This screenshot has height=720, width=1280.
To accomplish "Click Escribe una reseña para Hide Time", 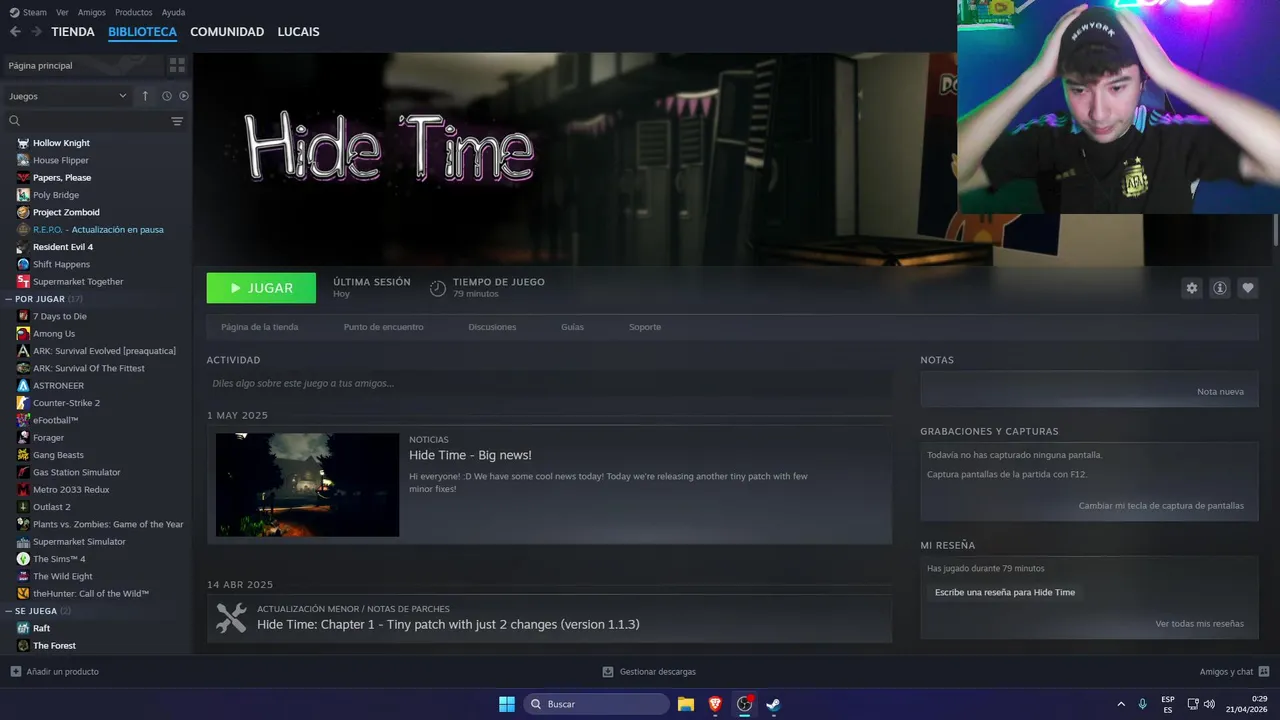I will tap(1005, 593).
